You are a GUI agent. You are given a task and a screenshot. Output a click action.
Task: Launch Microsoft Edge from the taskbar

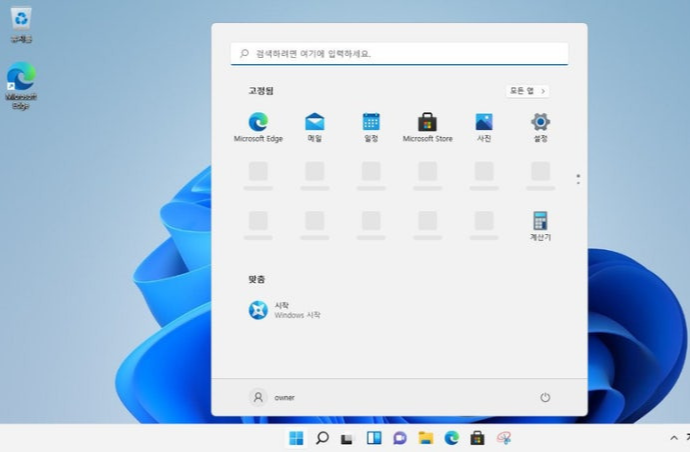[451, 438]
